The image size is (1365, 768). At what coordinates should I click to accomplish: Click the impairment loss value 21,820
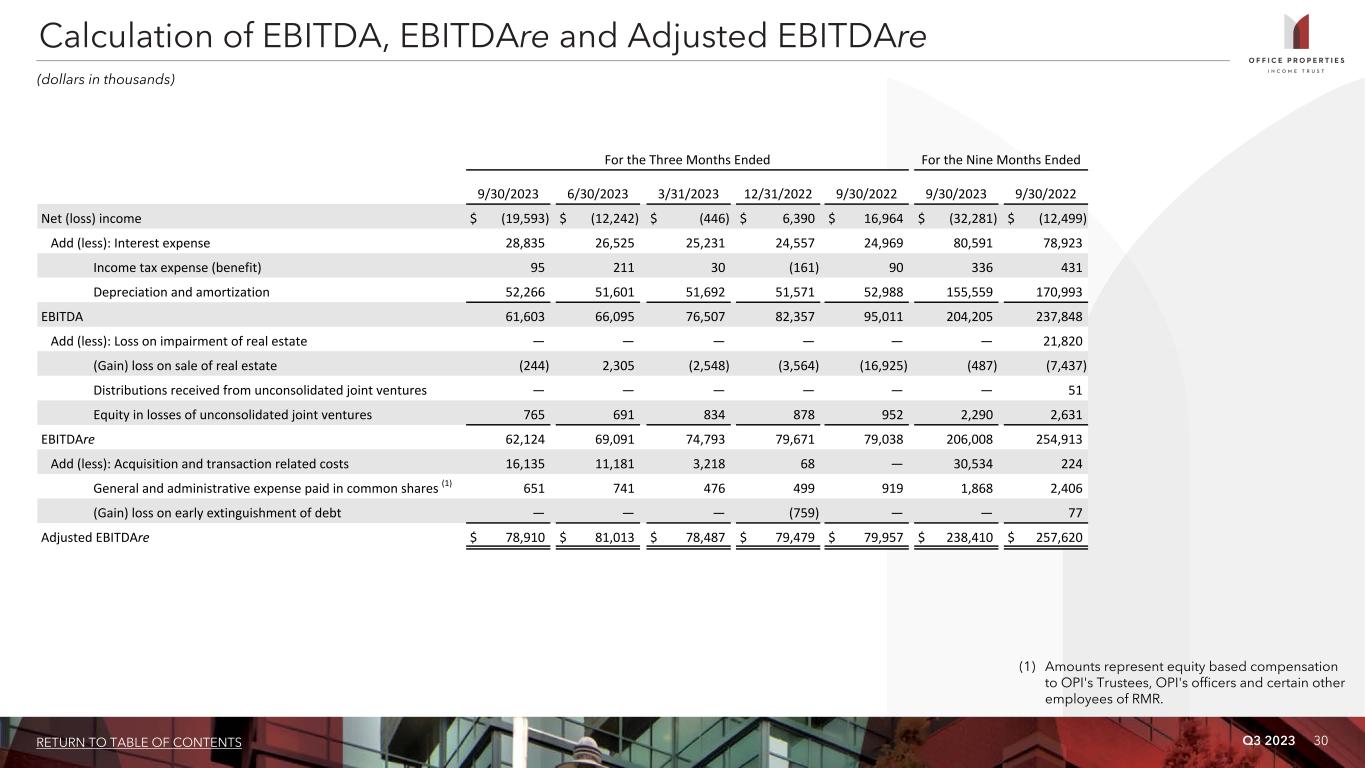coord(1062,341)
